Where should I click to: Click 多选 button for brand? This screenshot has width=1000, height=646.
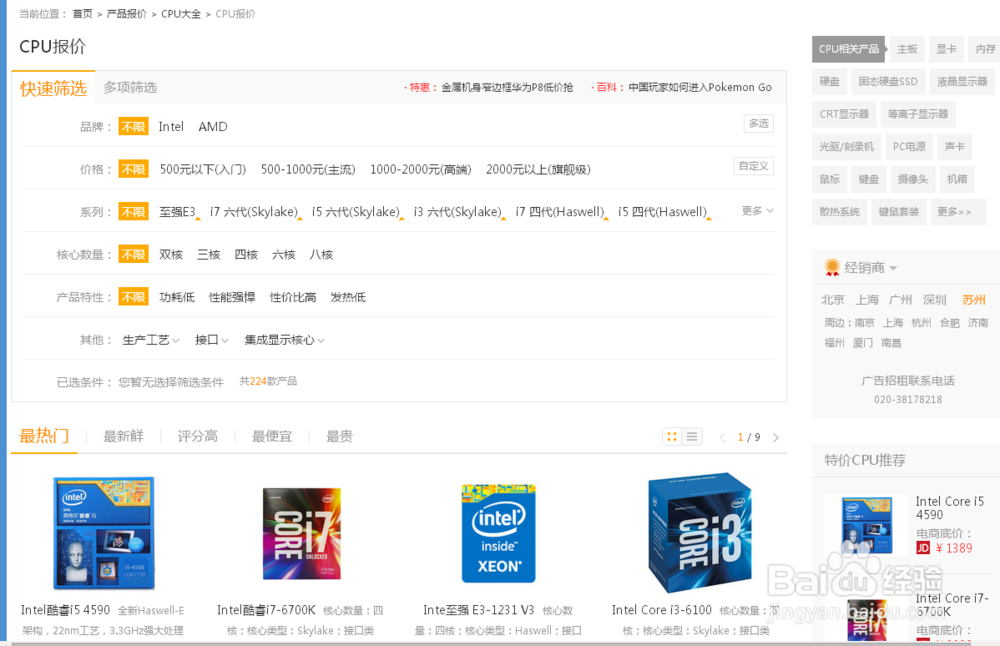[x=758, y=123]
